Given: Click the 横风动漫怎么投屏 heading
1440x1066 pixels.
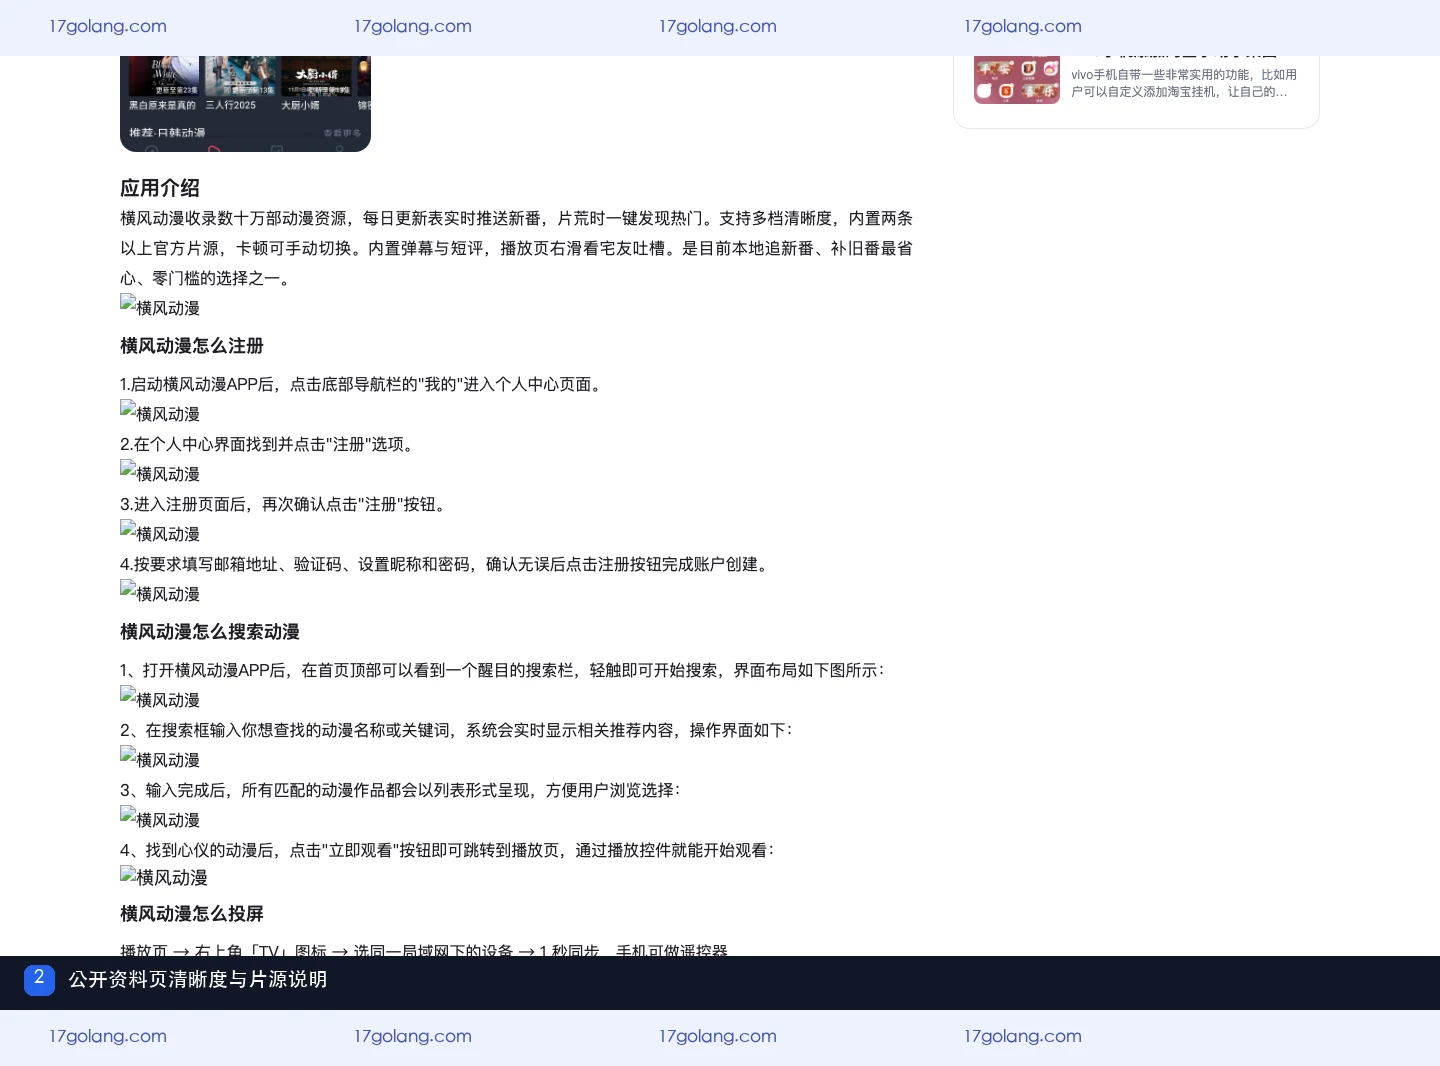Looking at the screenshot, I should pos(192,914).
